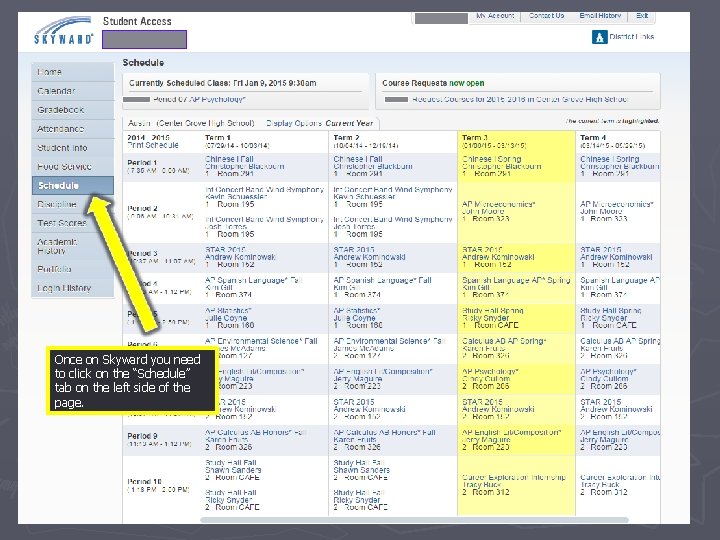This screenshot has height=540, width=720.
Task: Click the Period 1 row label
Action: click(x=142, y=163)
